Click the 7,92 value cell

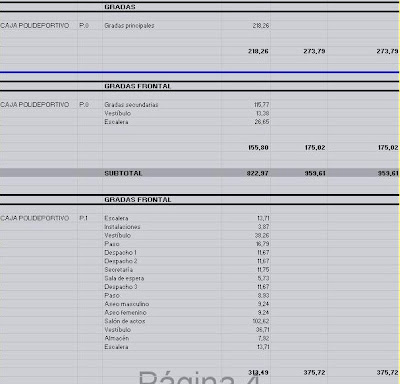[x=264, y=338]
